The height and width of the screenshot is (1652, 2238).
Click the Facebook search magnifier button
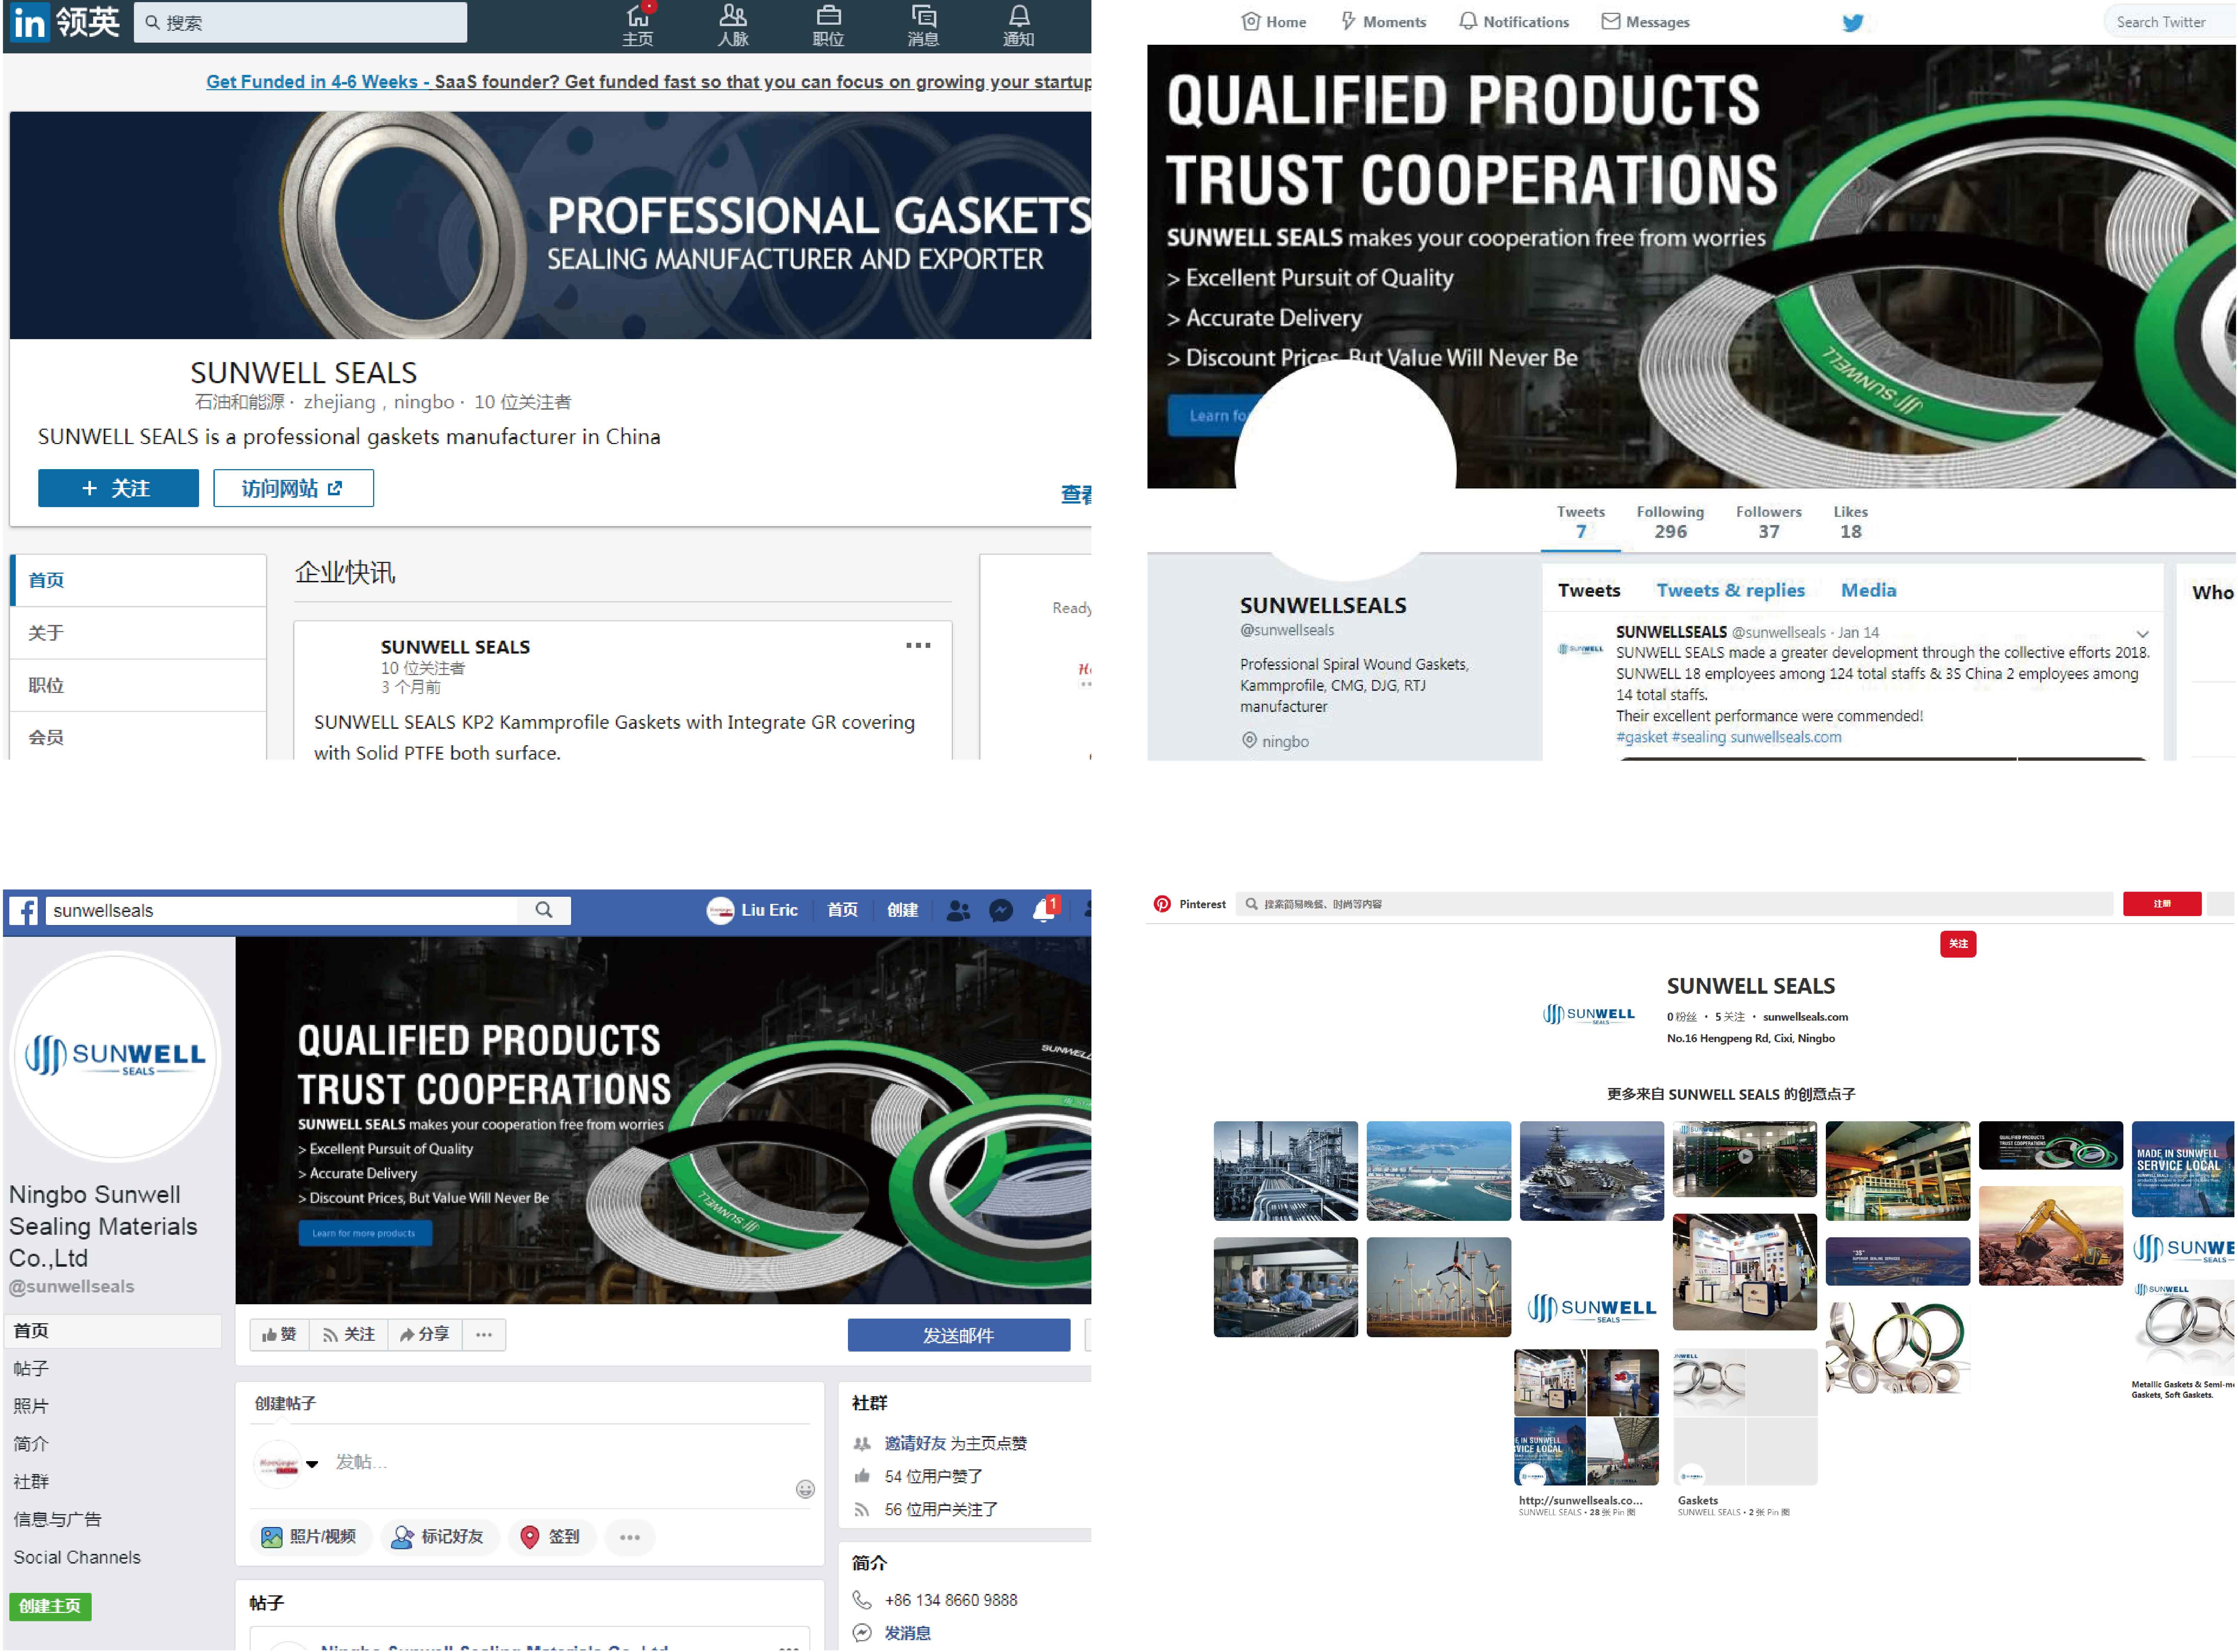(544, 910)
